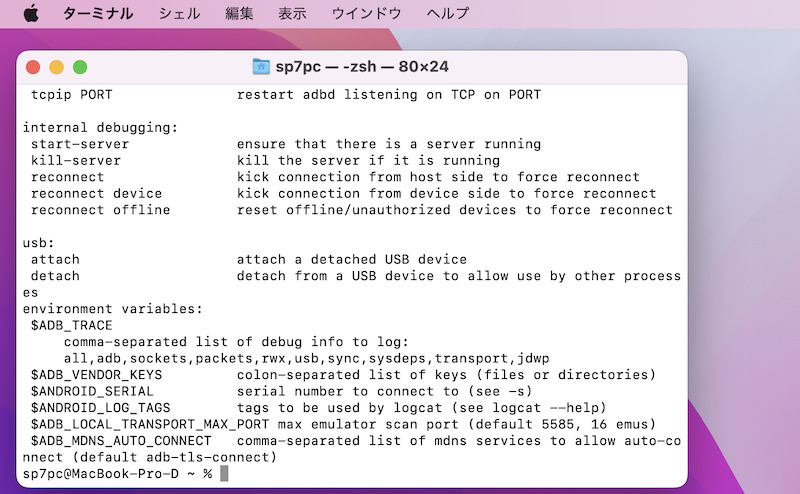Click the "reconnect offline" command text
The height and width of the screenshot is (494, 800).
pyautogui.click(x=100, y=210)
